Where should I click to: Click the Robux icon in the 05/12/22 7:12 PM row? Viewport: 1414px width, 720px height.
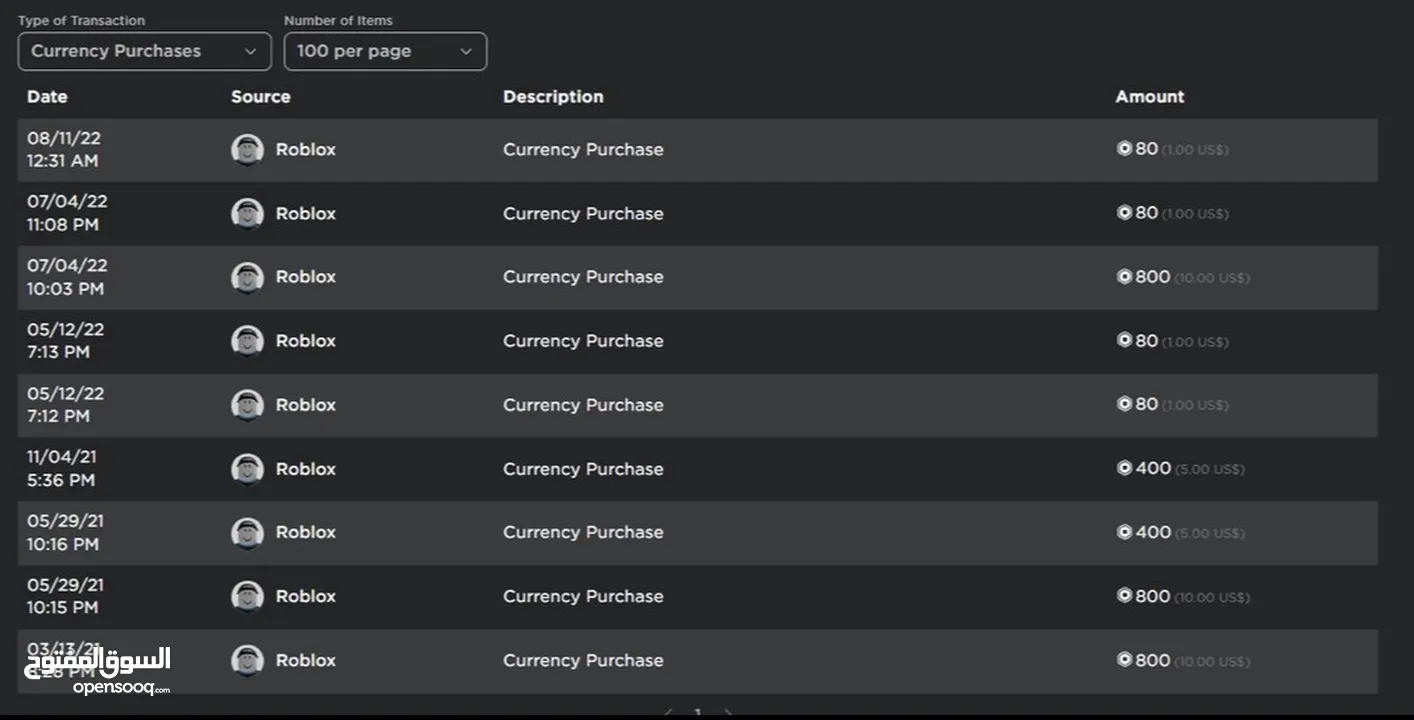coord(1124,404)
